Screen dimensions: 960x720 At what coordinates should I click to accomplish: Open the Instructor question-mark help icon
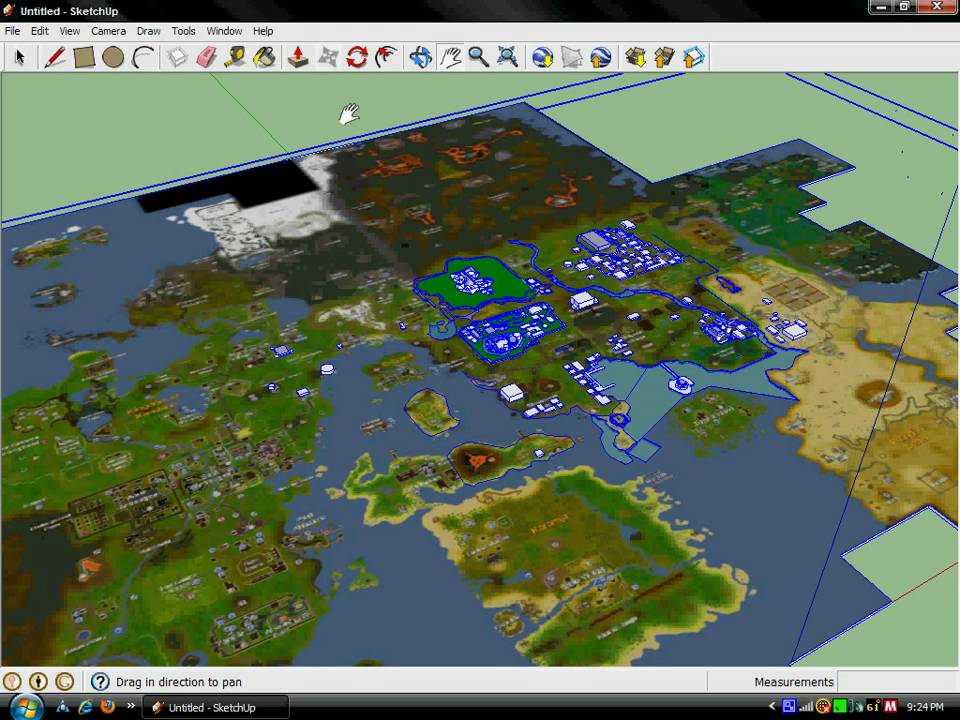(x=100, y=681)
